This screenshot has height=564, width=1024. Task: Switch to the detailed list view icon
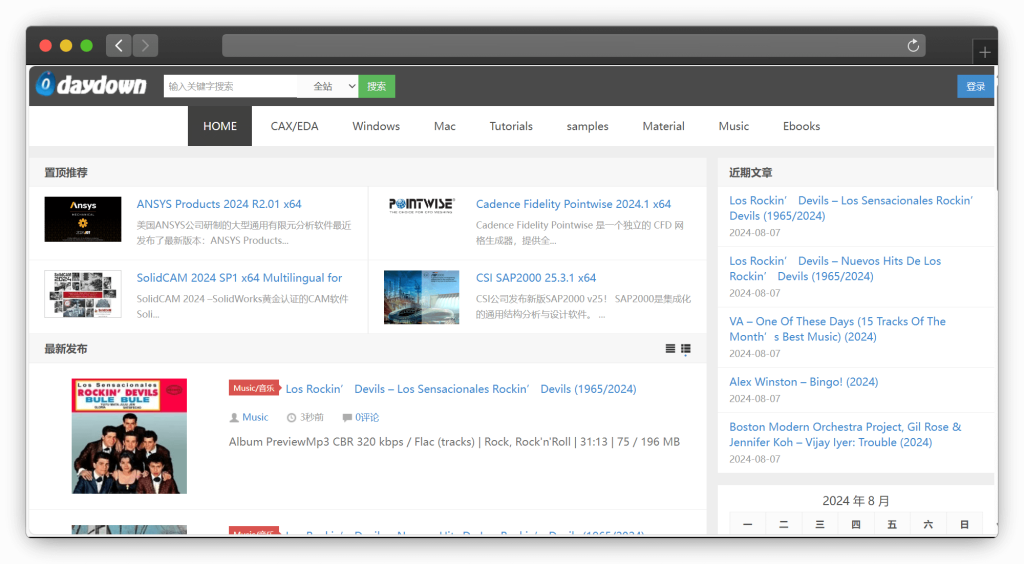(x=686, y=349)
